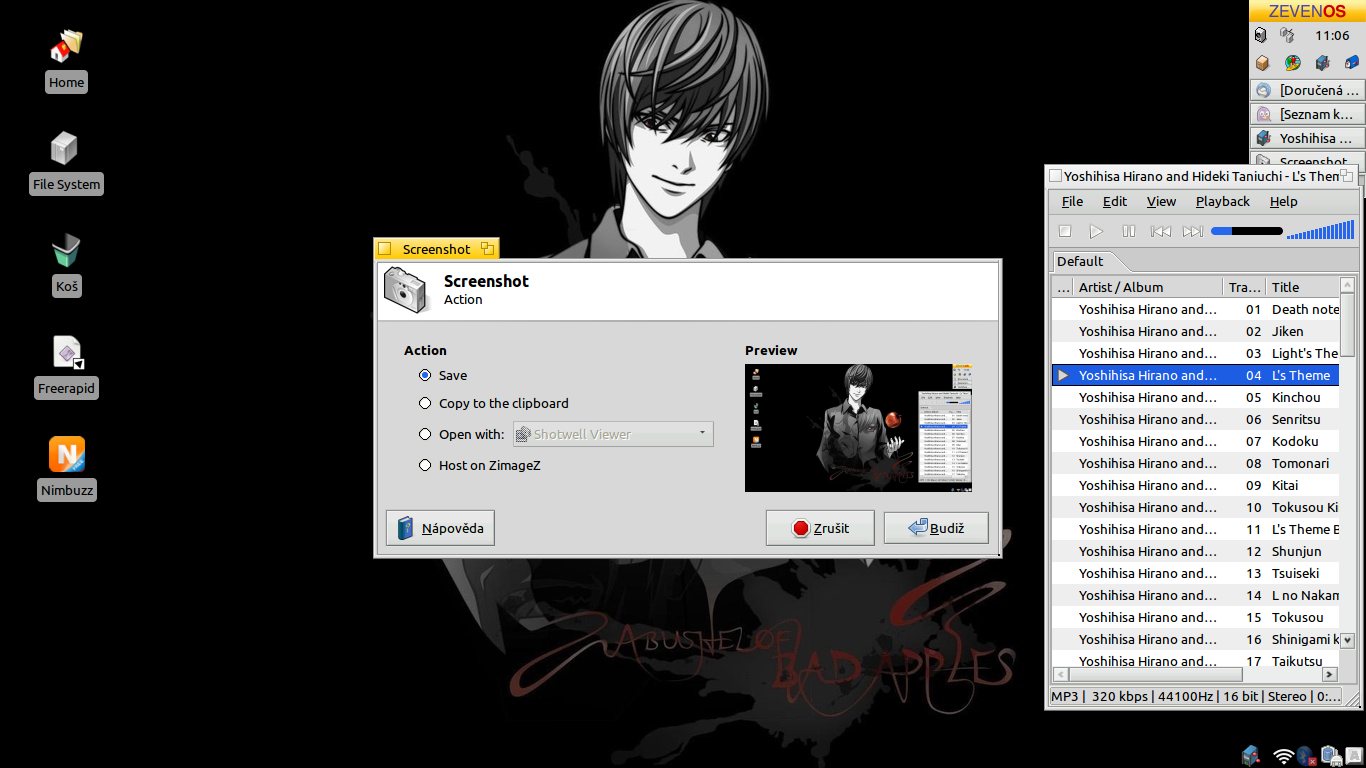Click the music player tray icon at the bottom
Image resolution: width=1366 pixels, height=768 pixels.
(1251, 755)
